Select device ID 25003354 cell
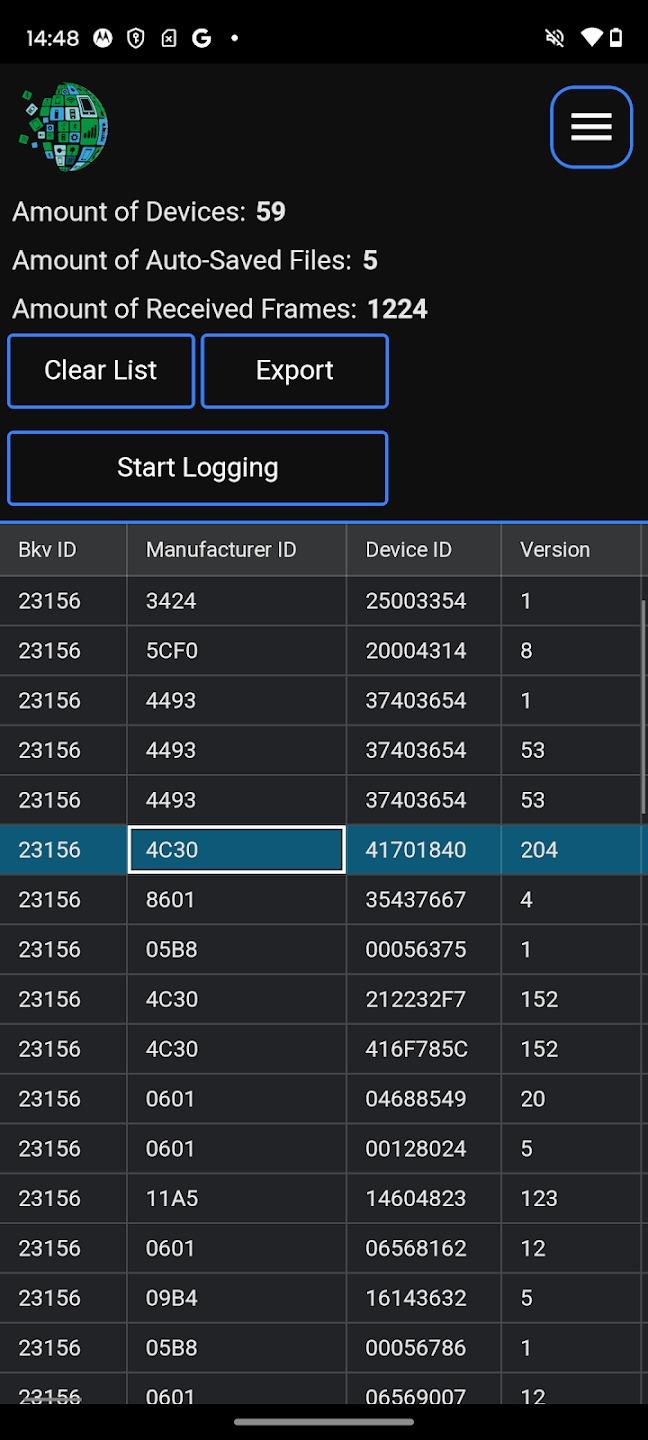Image resolution: width=648 pixels, height=1440 pixels. (x=416, y=601)
